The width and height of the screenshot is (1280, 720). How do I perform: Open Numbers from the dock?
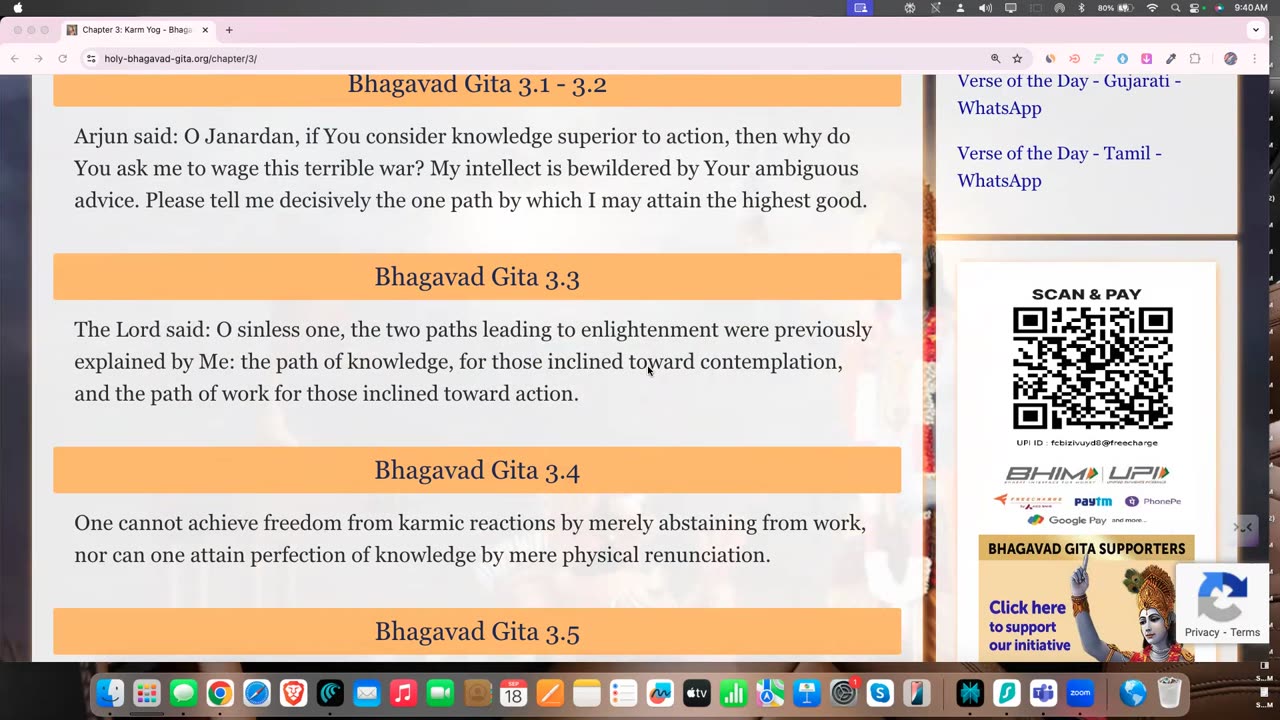(733, 693)
